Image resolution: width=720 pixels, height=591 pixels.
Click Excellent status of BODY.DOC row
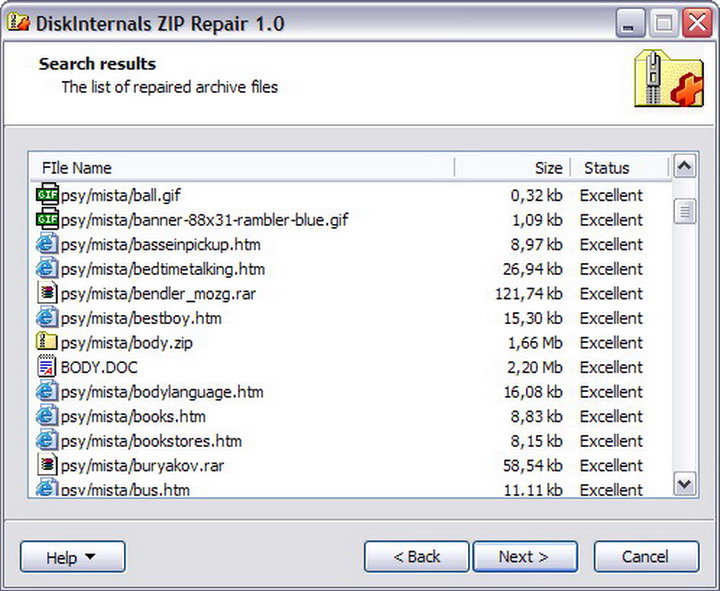coord(611,367)
